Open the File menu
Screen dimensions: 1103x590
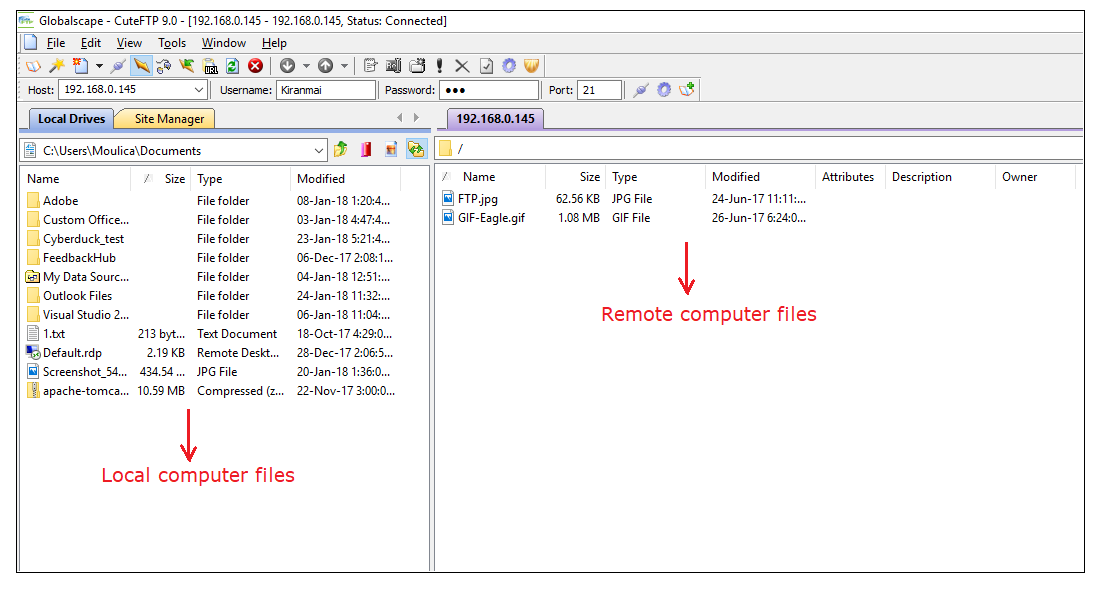pyautogui.click(x=56, y=43)
